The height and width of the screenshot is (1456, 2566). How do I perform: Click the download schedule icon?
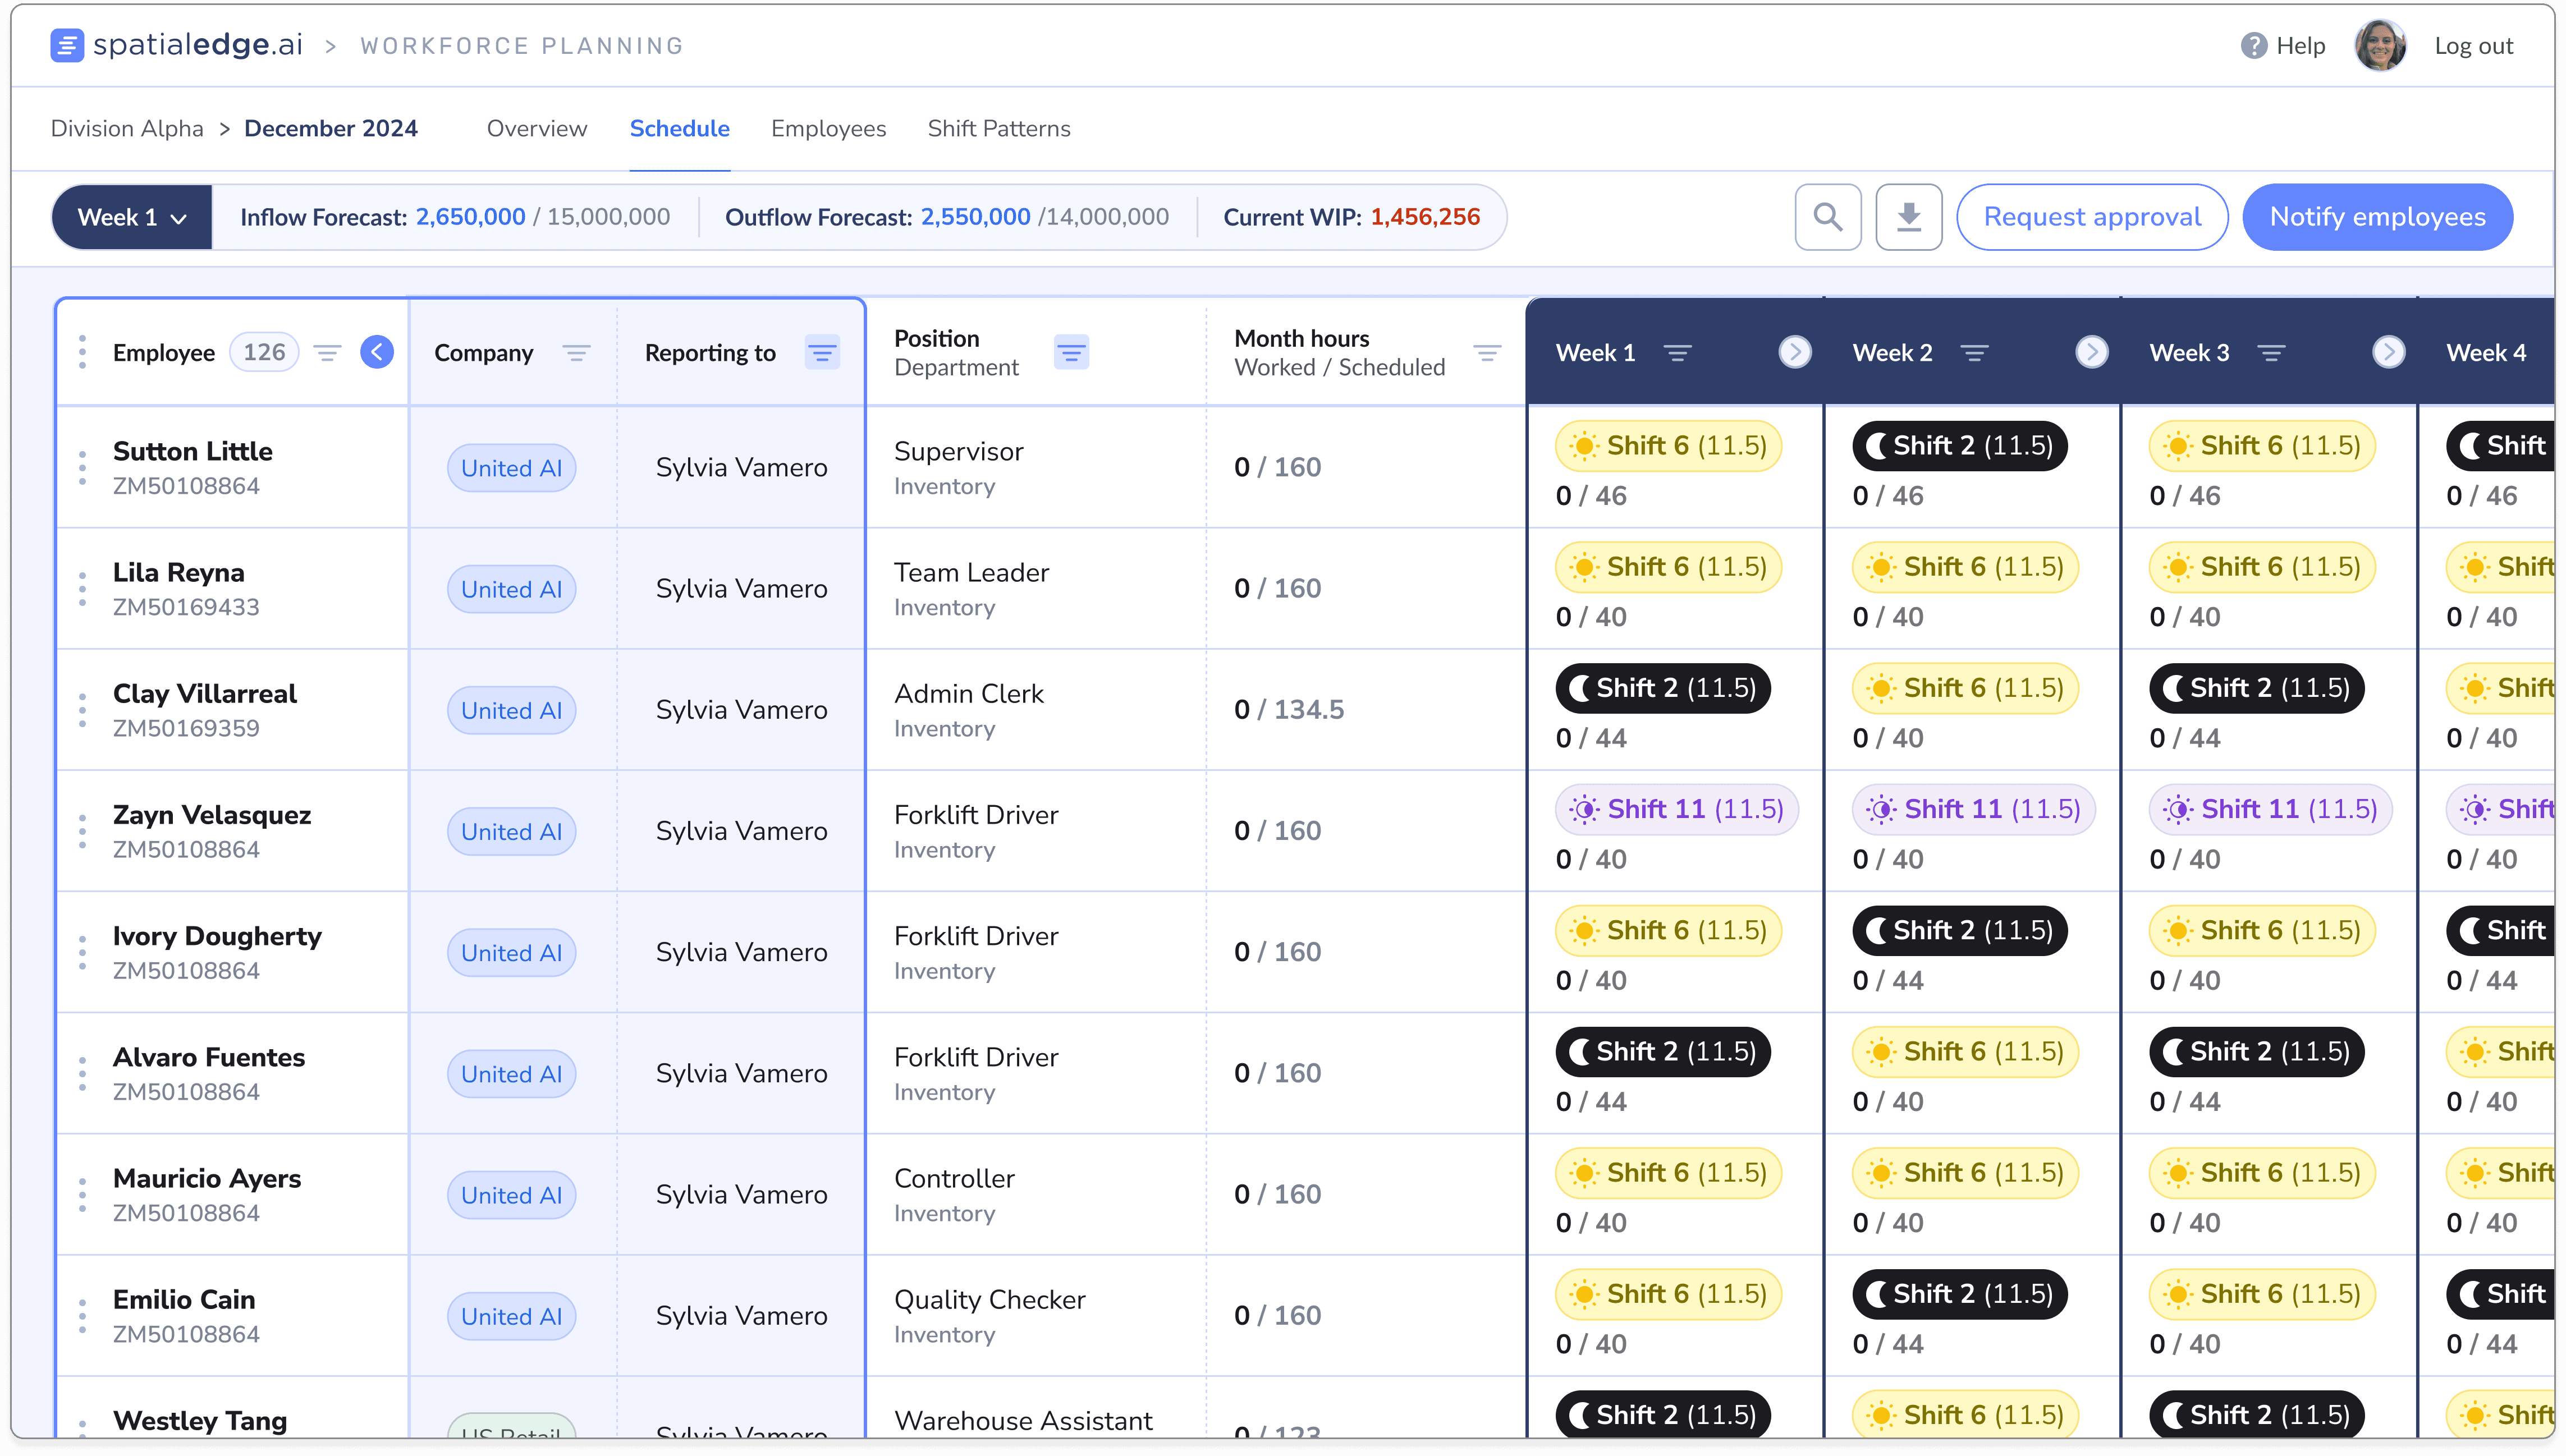click(x=1908, y=217)
